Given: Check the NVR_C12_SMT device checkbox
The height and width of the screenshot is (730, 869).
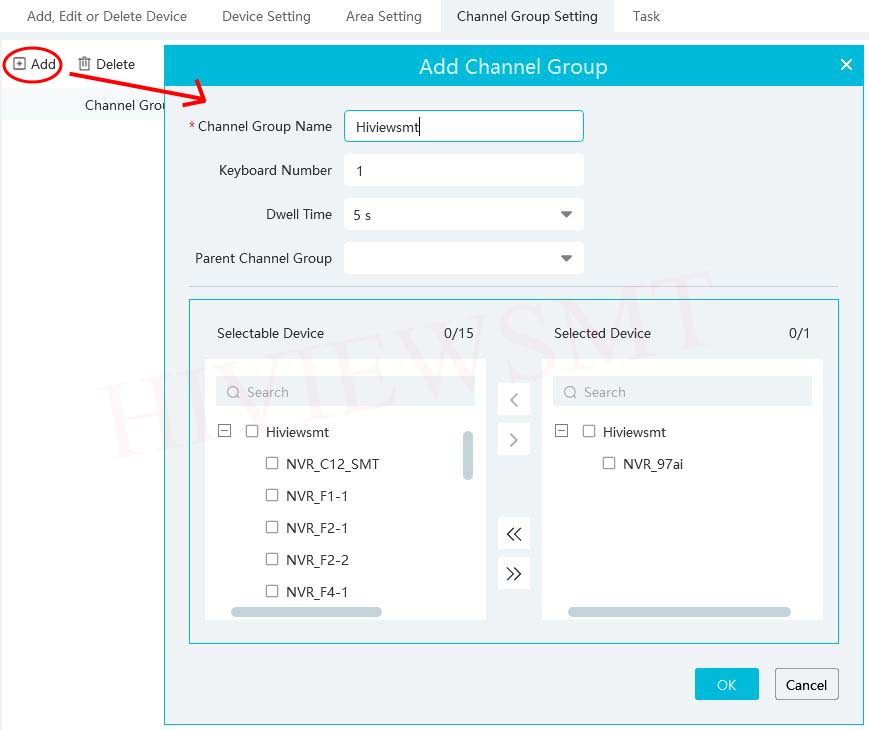Looking at the screenshot, I should (x=272, y=464).
